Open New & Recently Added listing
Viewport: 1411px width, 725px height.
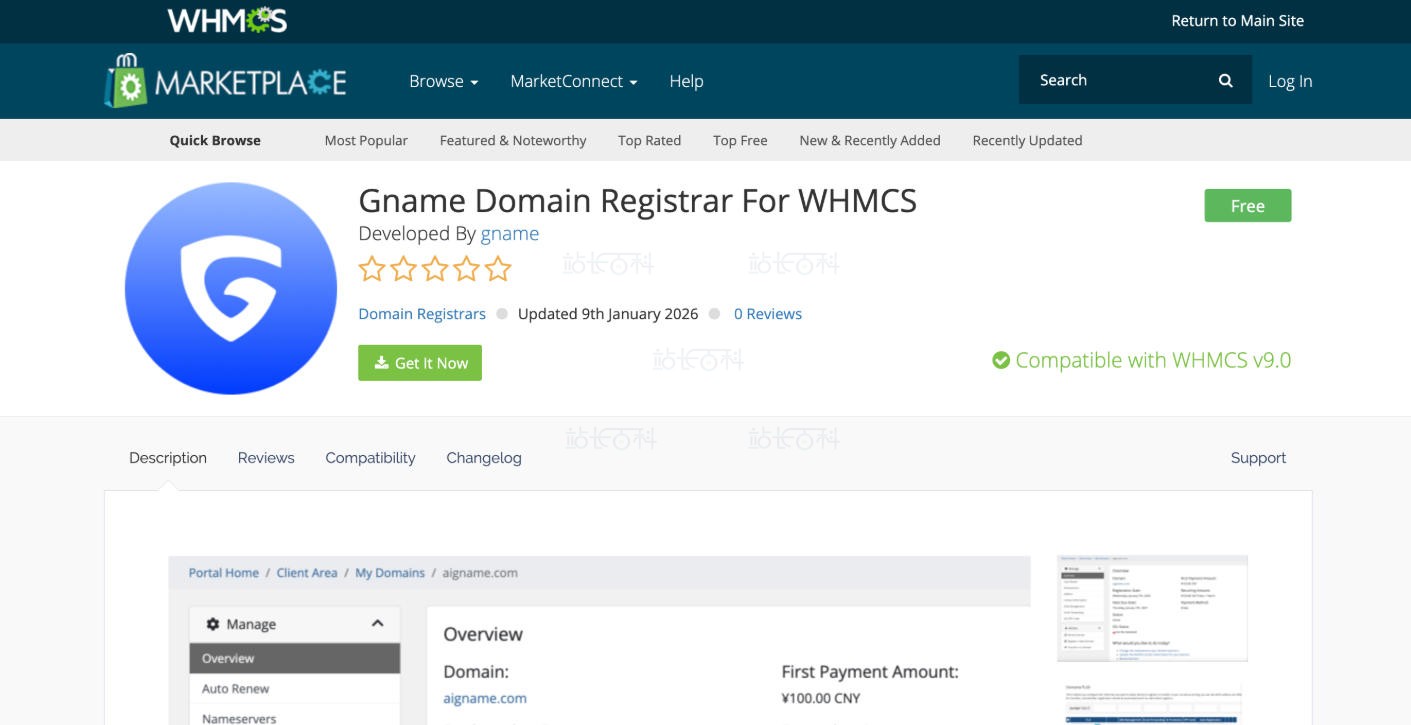tap(870, 140)
